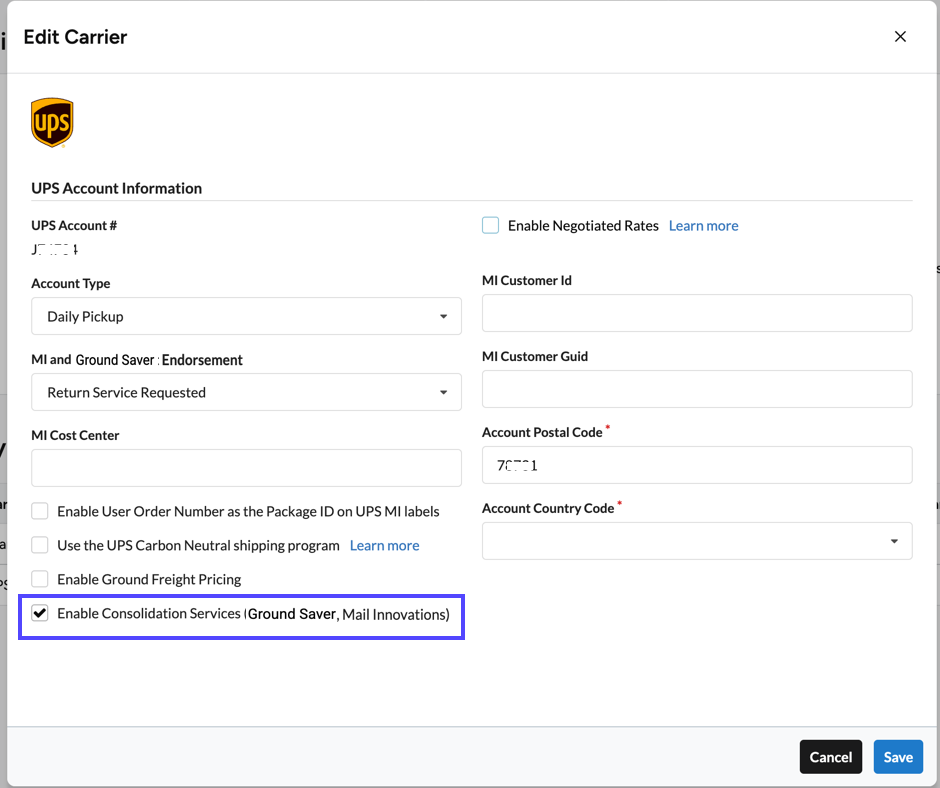Check Use the UPS Carbon Neutral shipping program

(40, 545)
